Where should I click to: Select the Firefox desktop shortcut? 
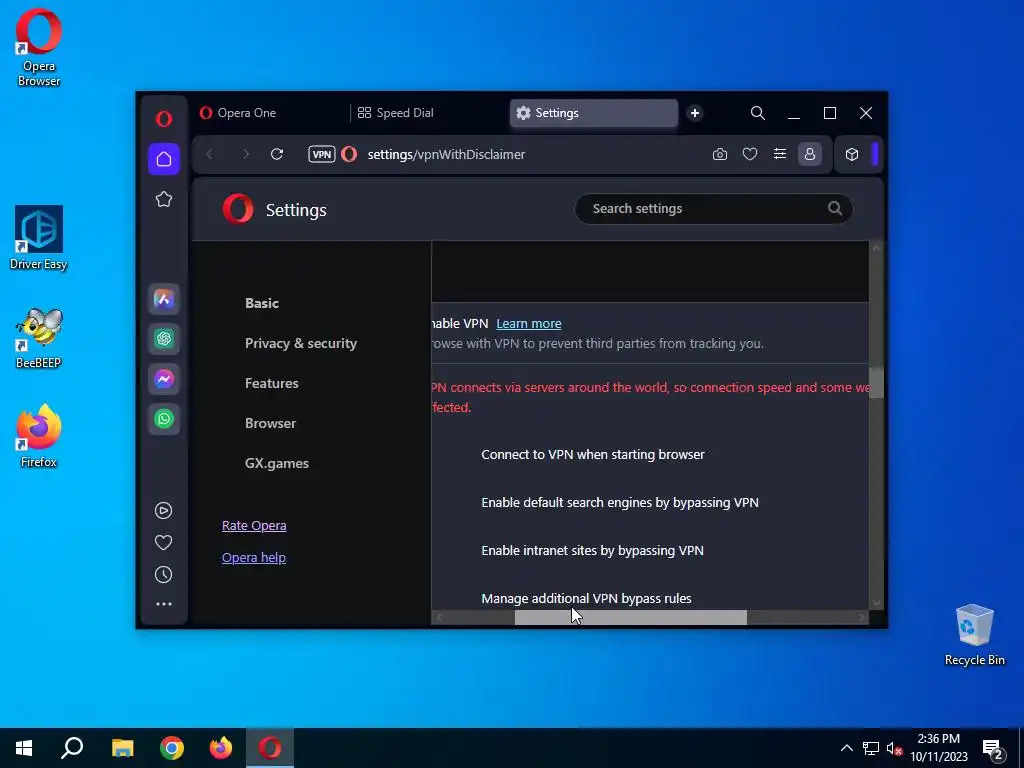(x=39, y=436)
